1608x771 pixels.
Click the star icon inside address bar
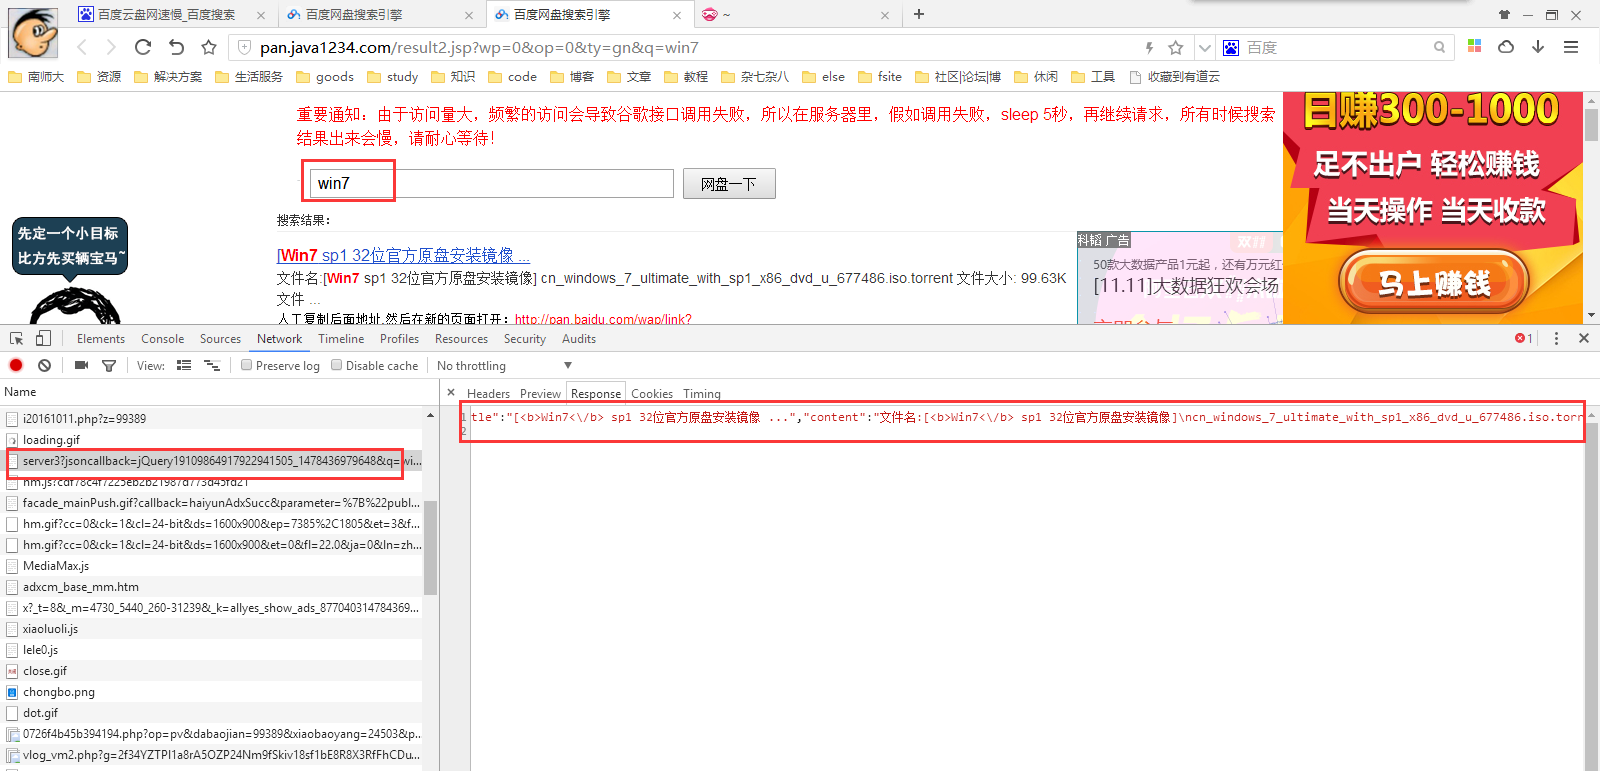coord(1176,47)
